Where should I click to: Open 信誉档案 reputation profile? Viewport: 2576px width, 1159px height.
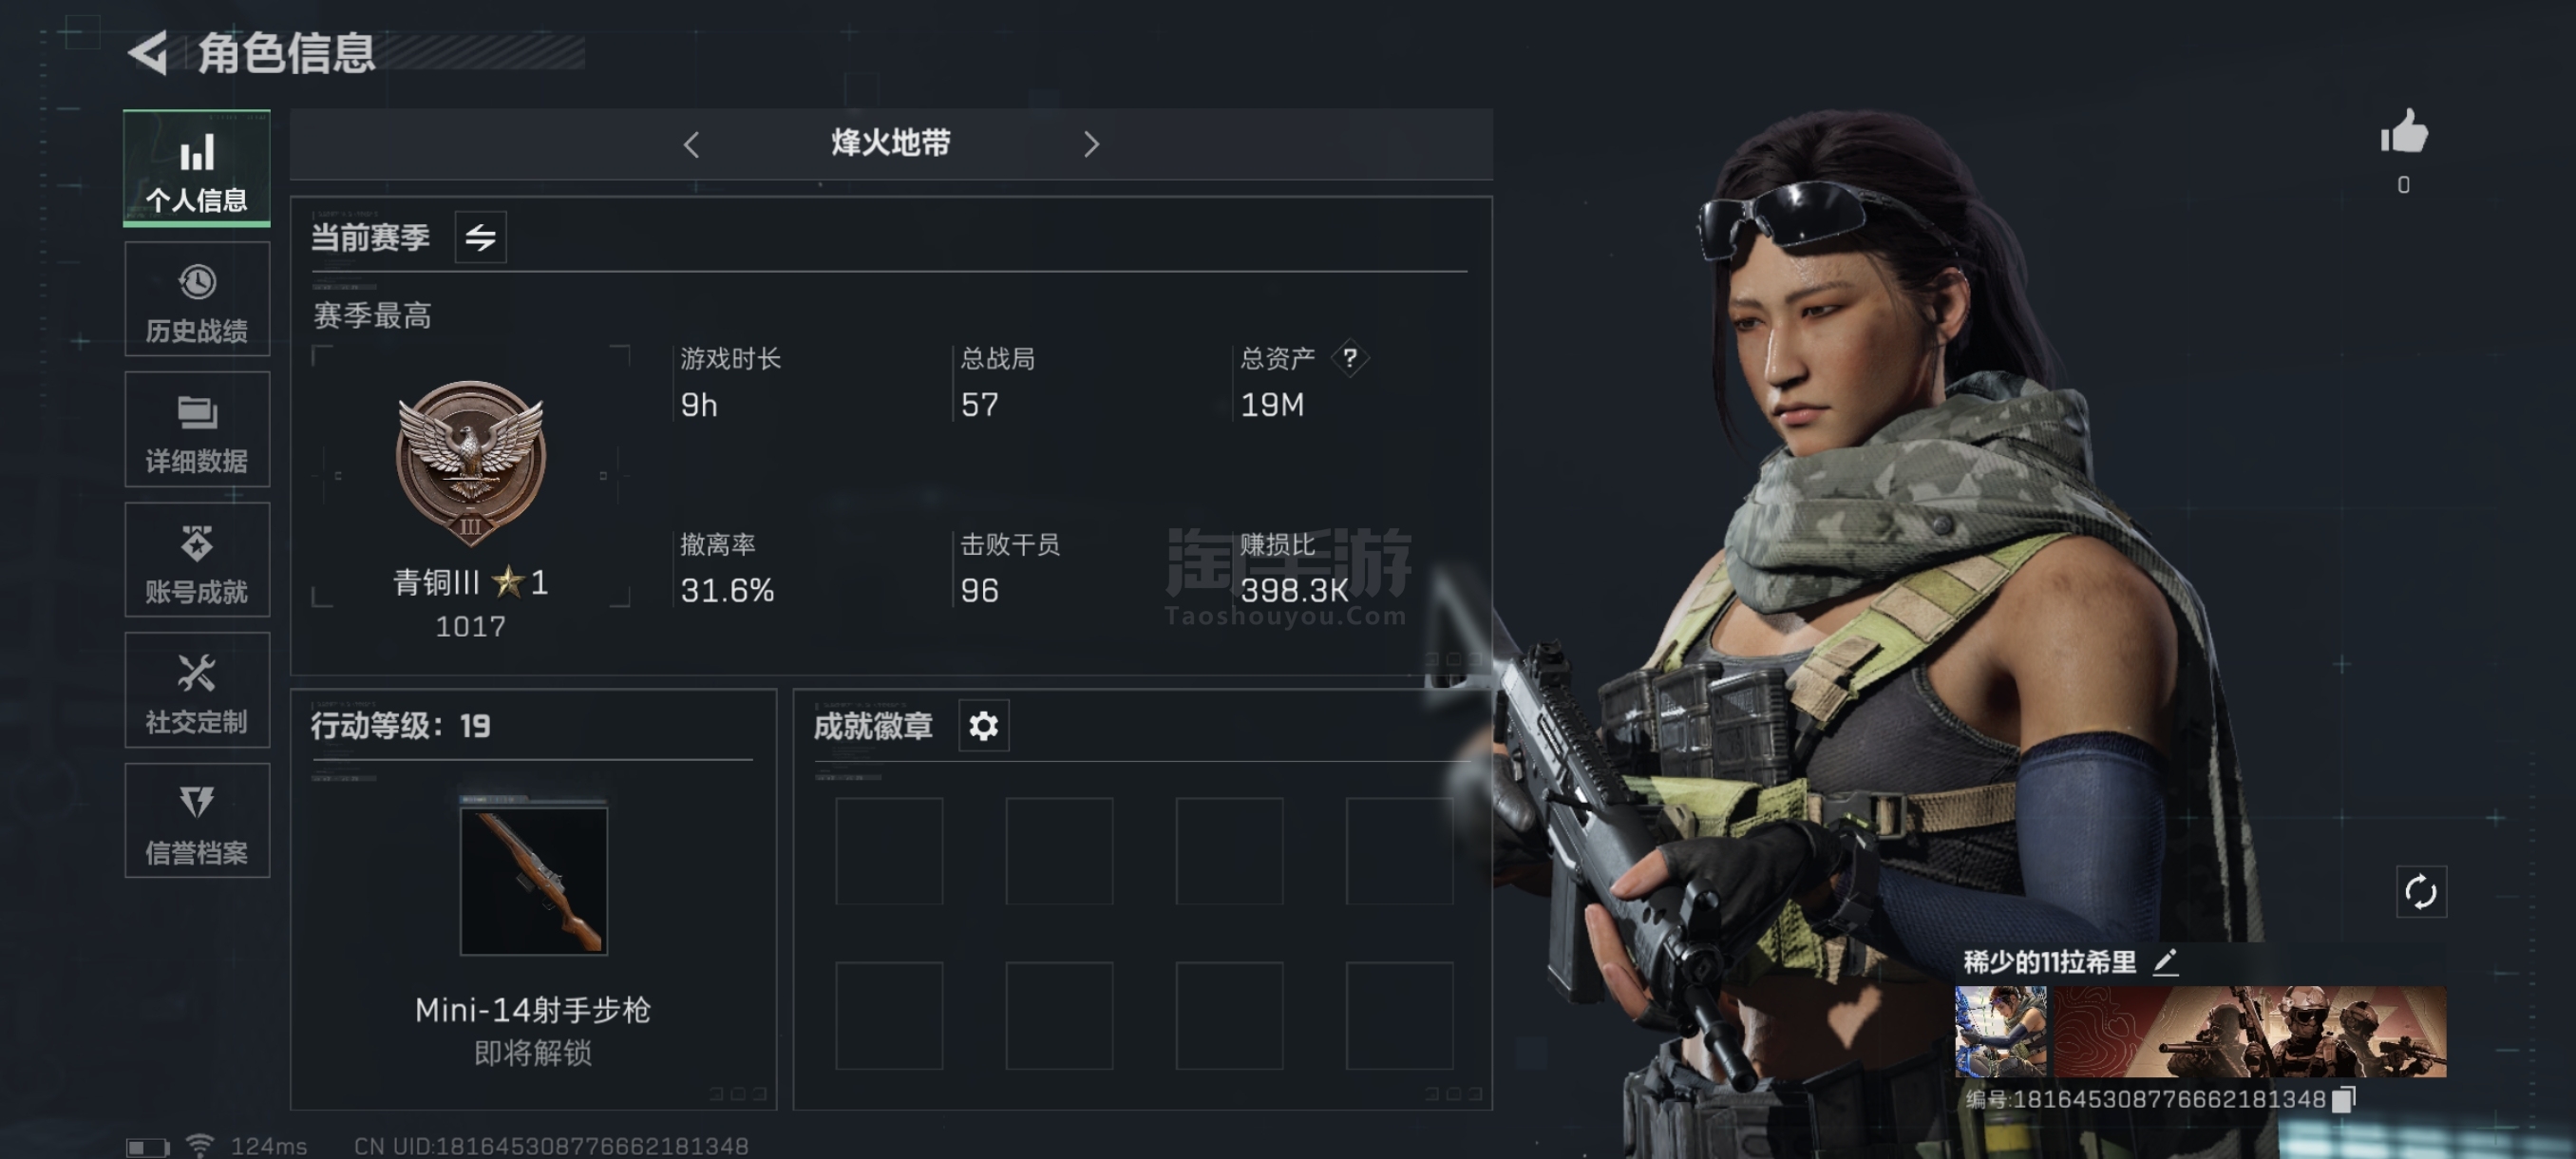[x=197, y=821]
